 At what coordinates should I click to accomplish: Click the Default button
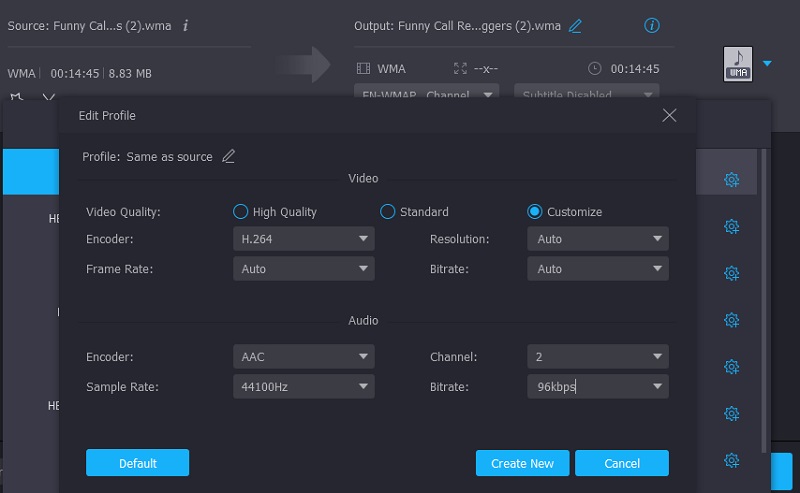click(137, 463)
